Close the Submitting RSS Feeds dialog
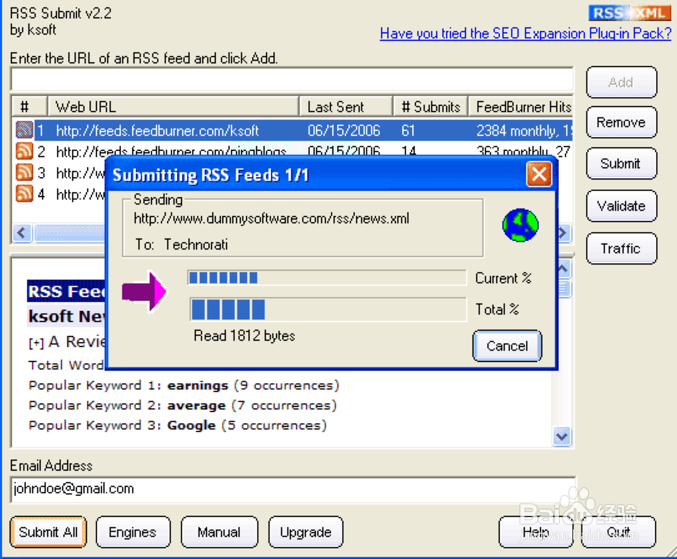Image resolution: width=677 pixels, height=559 pixels. coord(539,174)
